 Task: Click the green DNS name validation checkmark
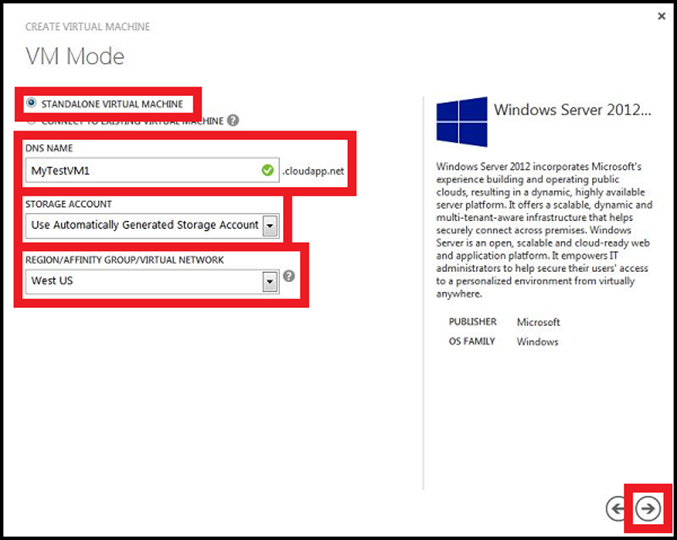click(x=268, y=170)
